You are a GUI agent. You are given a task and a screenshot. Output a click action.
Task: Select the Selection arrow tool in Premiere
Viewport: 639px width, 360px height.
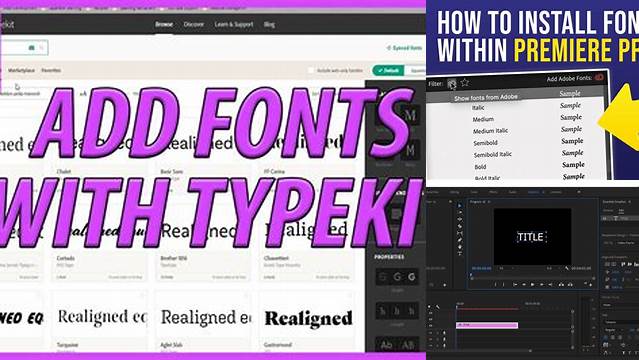click(x=460, y=205)
